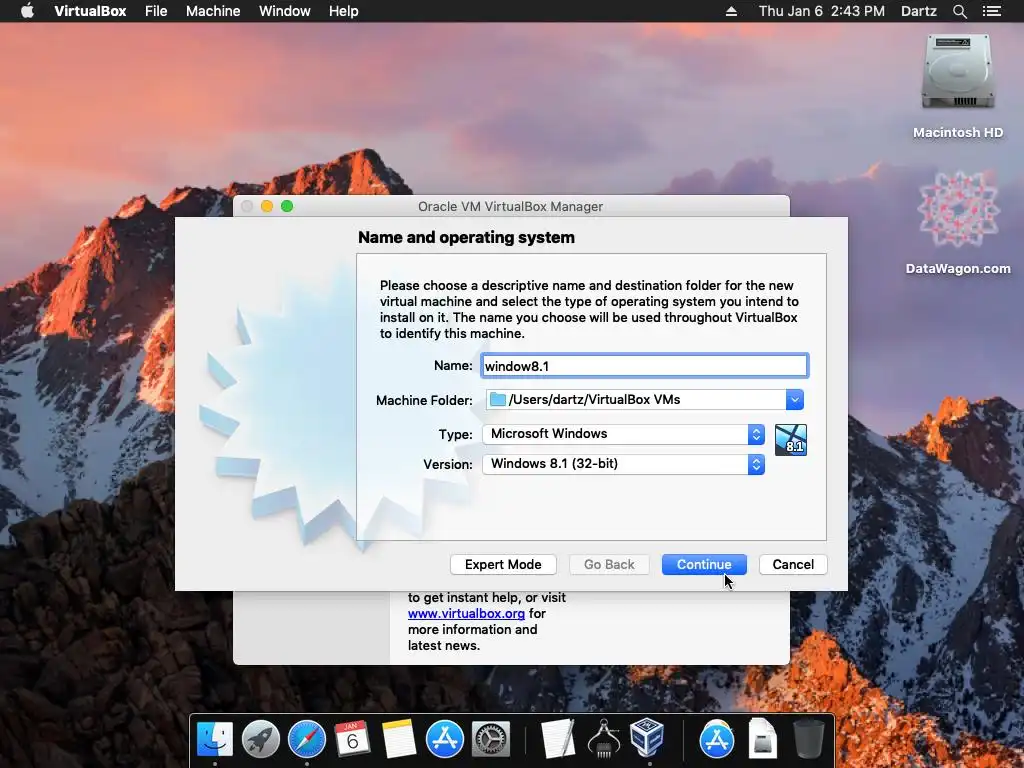
Task: Open the File menu
Action: click(x=156, y=11)
